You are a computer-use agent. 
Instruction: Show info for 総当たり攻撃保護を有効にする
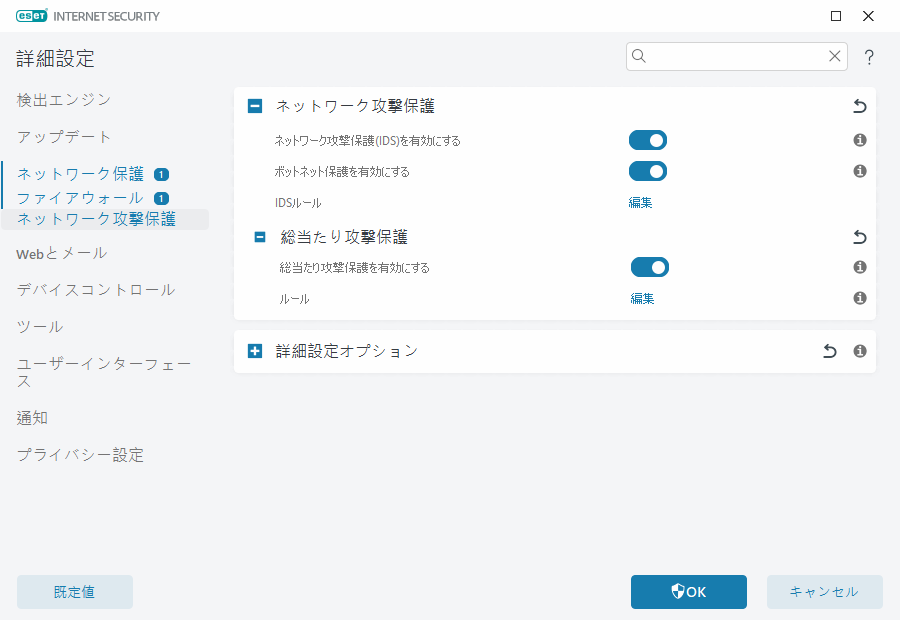pyautogui.click(x=859, y=268)
